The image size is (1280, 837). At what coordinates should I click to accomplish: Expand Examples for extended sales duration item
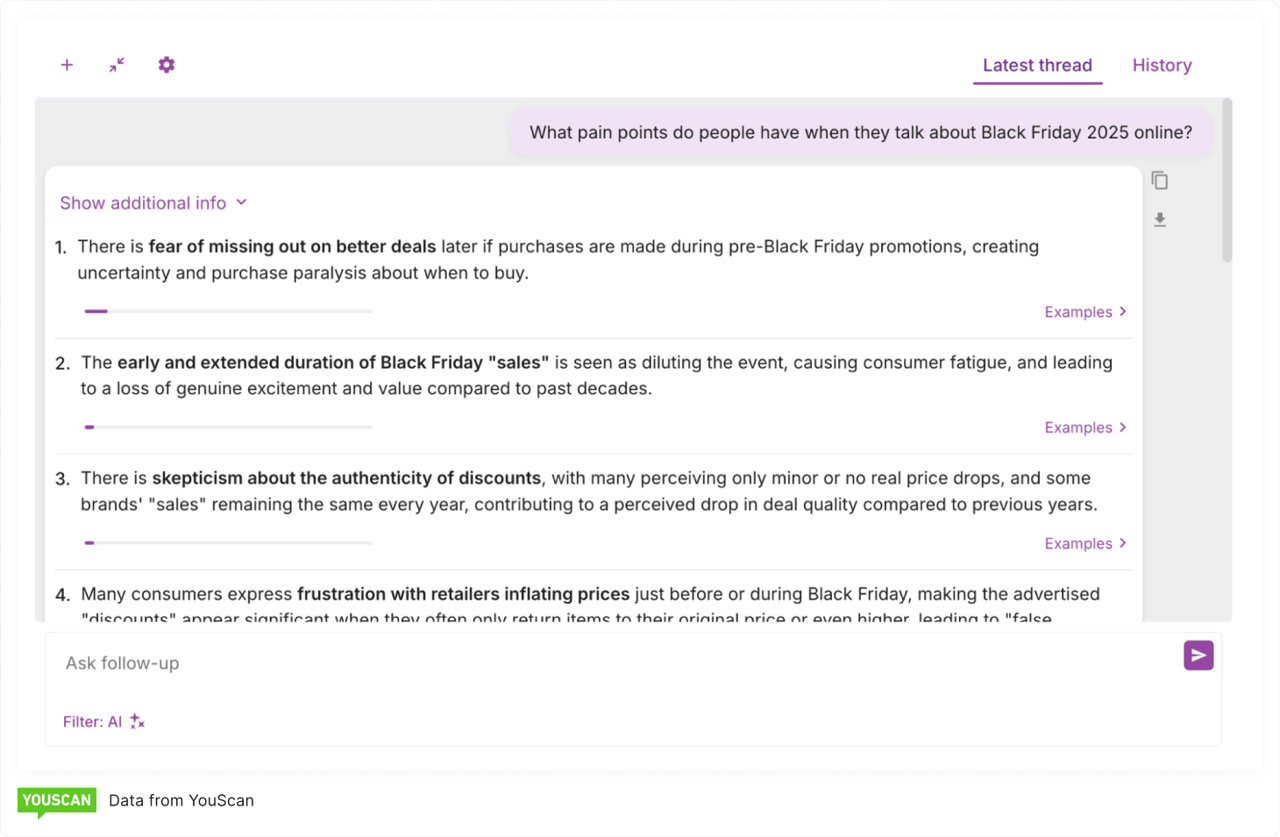coord(1085,428)
